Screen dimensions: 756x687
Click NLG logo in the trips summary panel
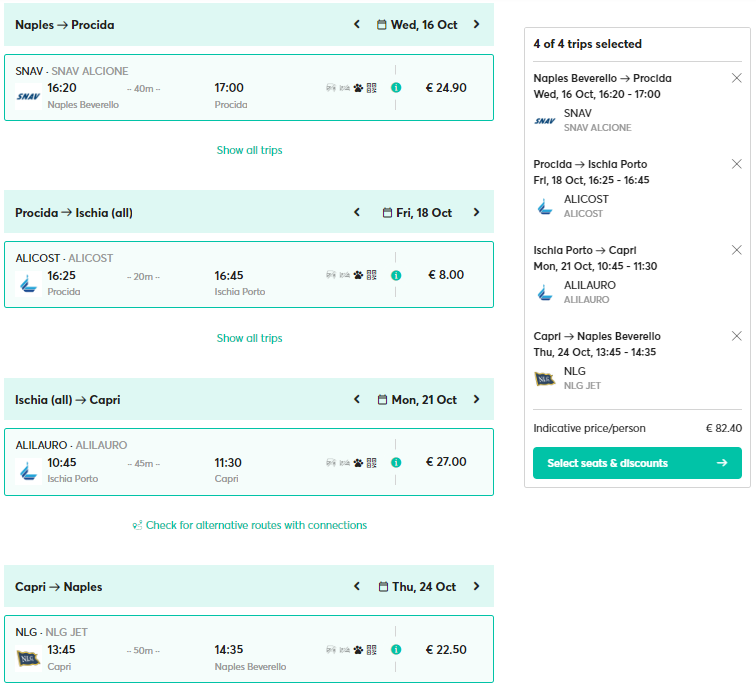click(x=545, y=379)
